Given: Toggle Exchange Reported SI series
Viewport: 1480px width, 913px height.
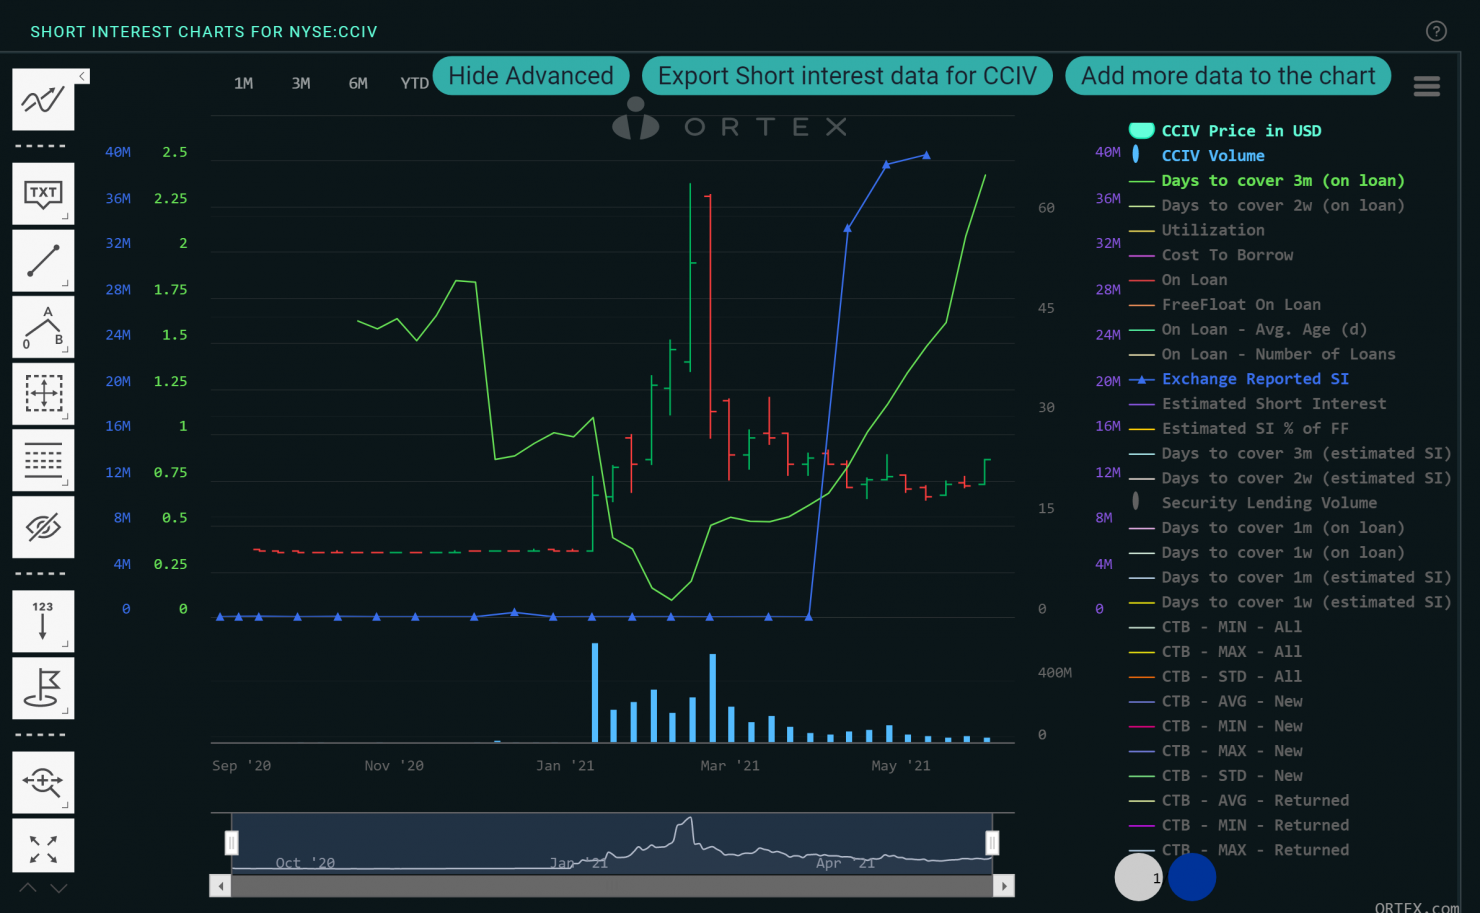Looking at the screenshot, I should point(1239,379).
